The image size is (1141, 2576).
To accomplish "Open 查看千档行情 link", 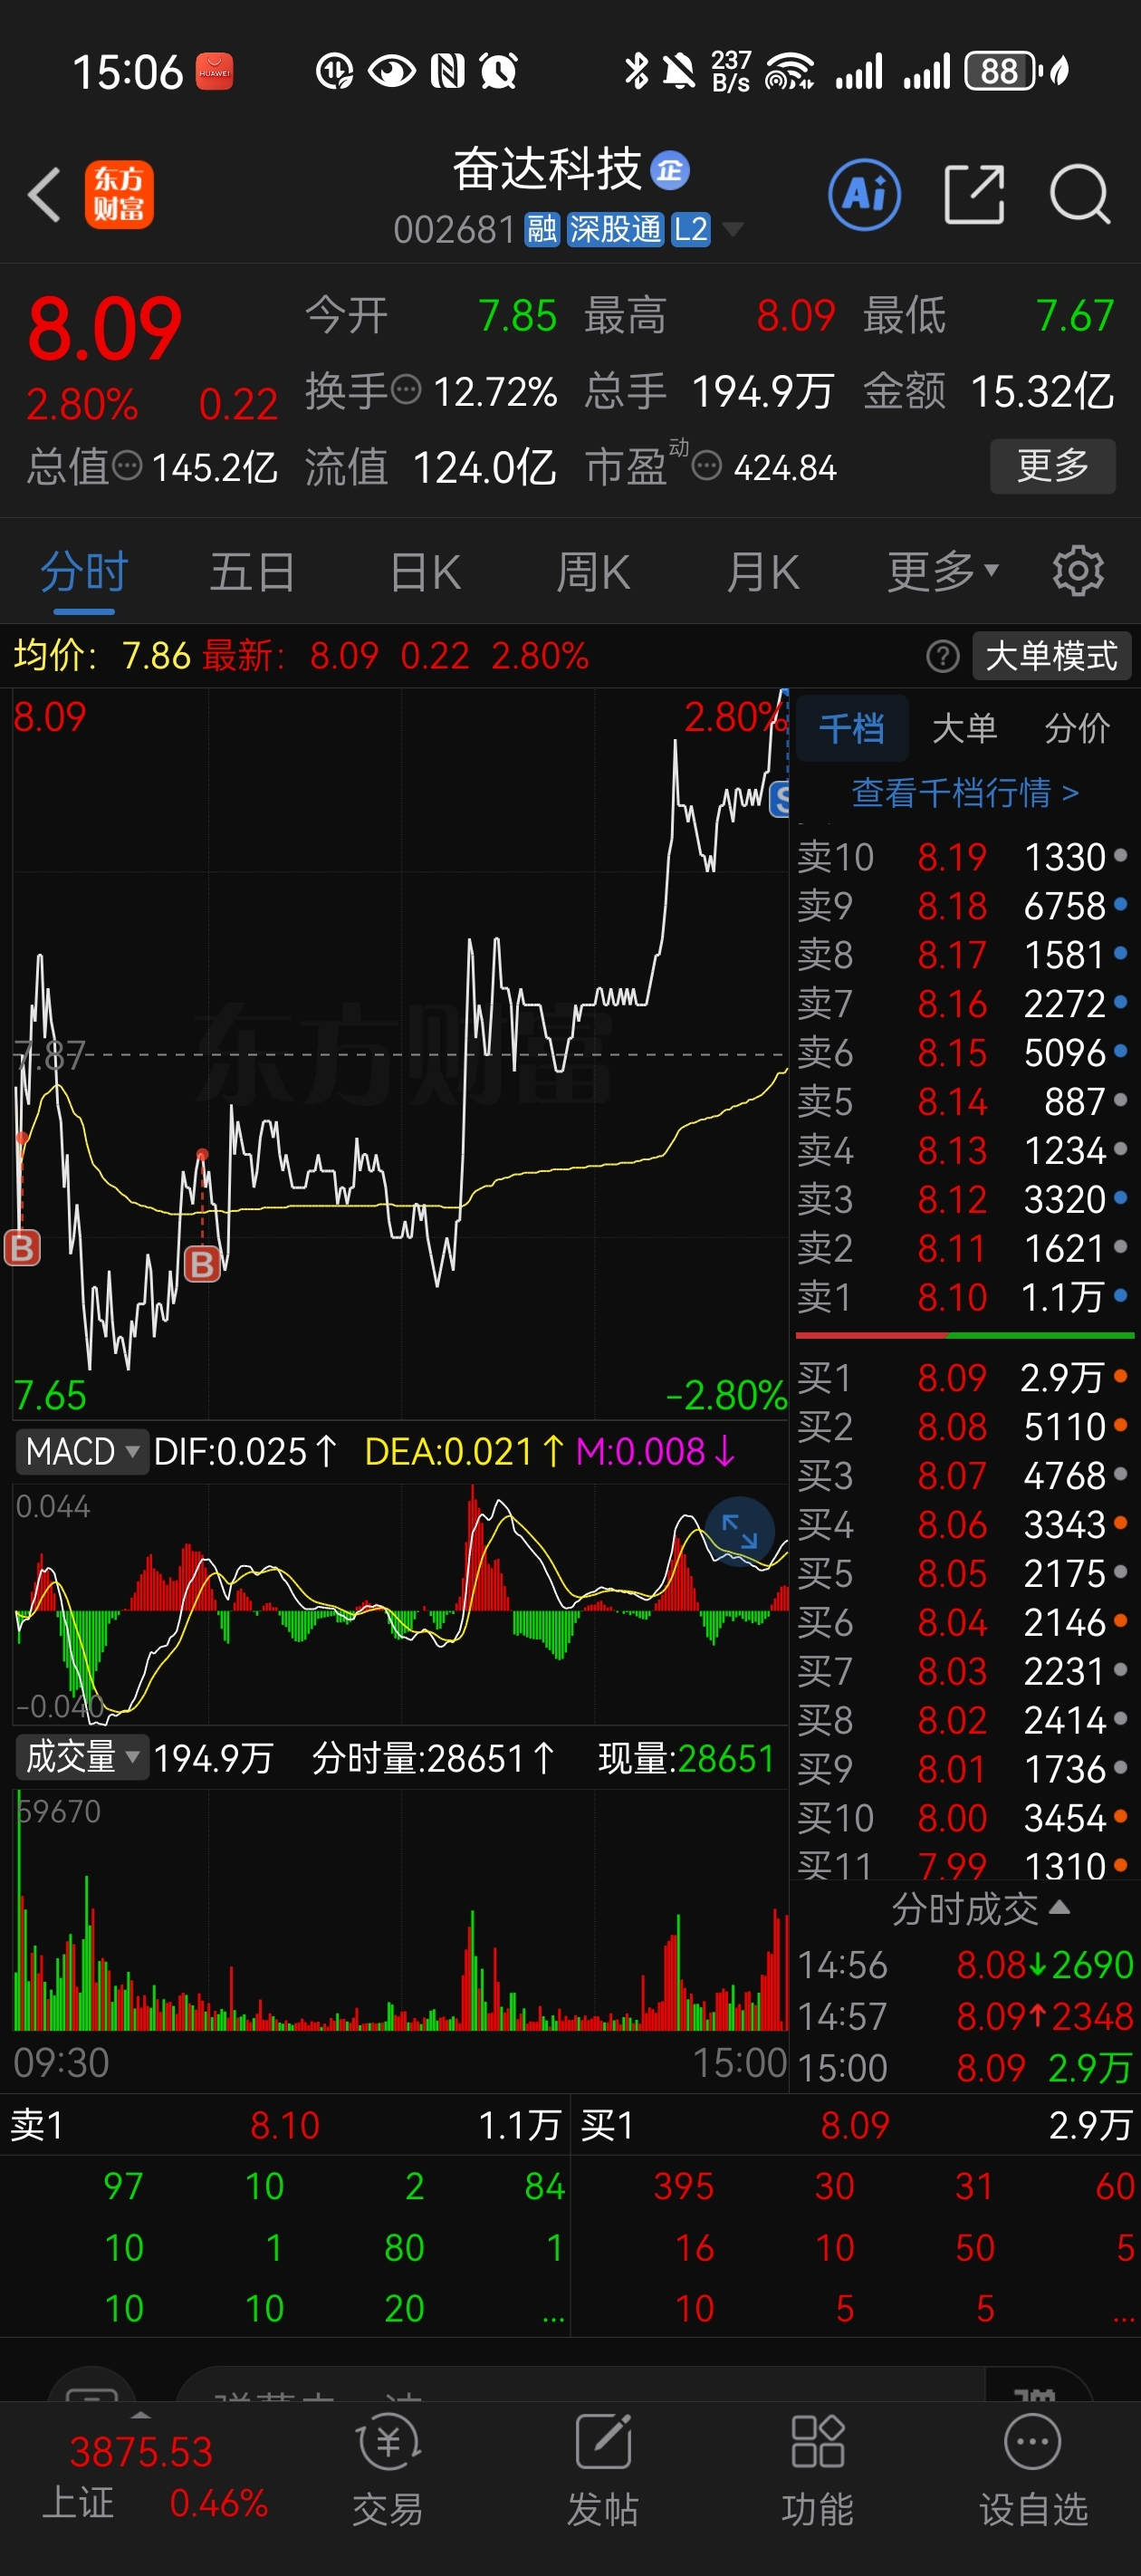I will coord(965,792).
